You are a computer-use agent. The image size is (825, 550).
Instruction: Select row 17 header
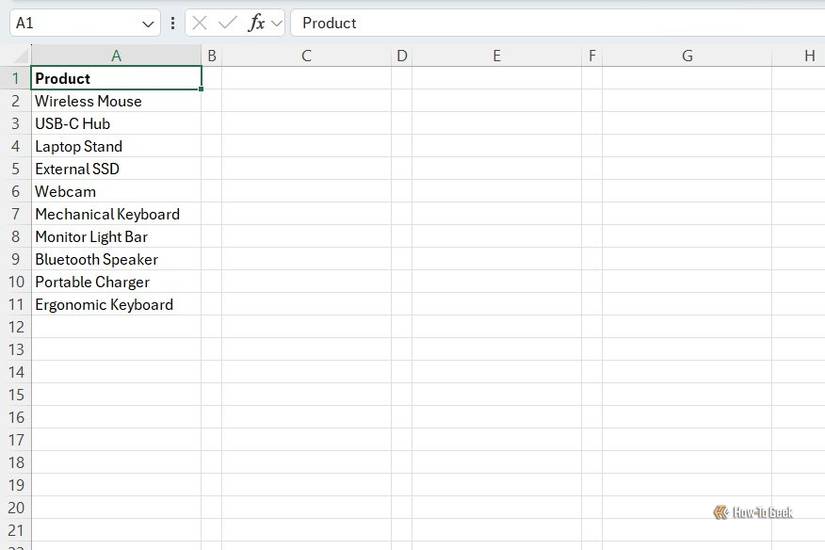click(16, 440)
